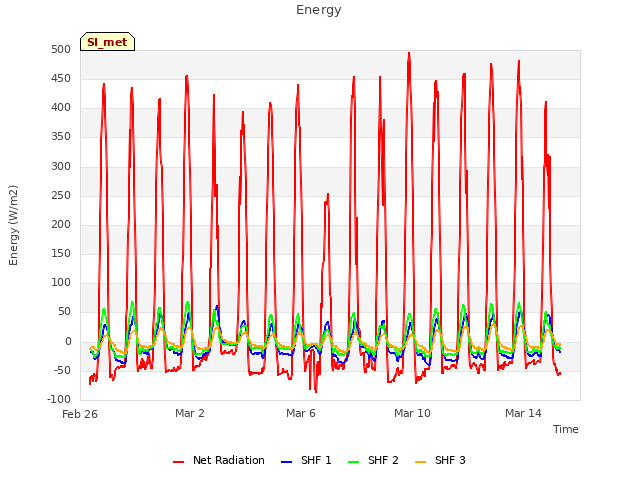Click the blue SHF 1 legend swatch
The height and width of the screenshot is (480, 640).
287,462
